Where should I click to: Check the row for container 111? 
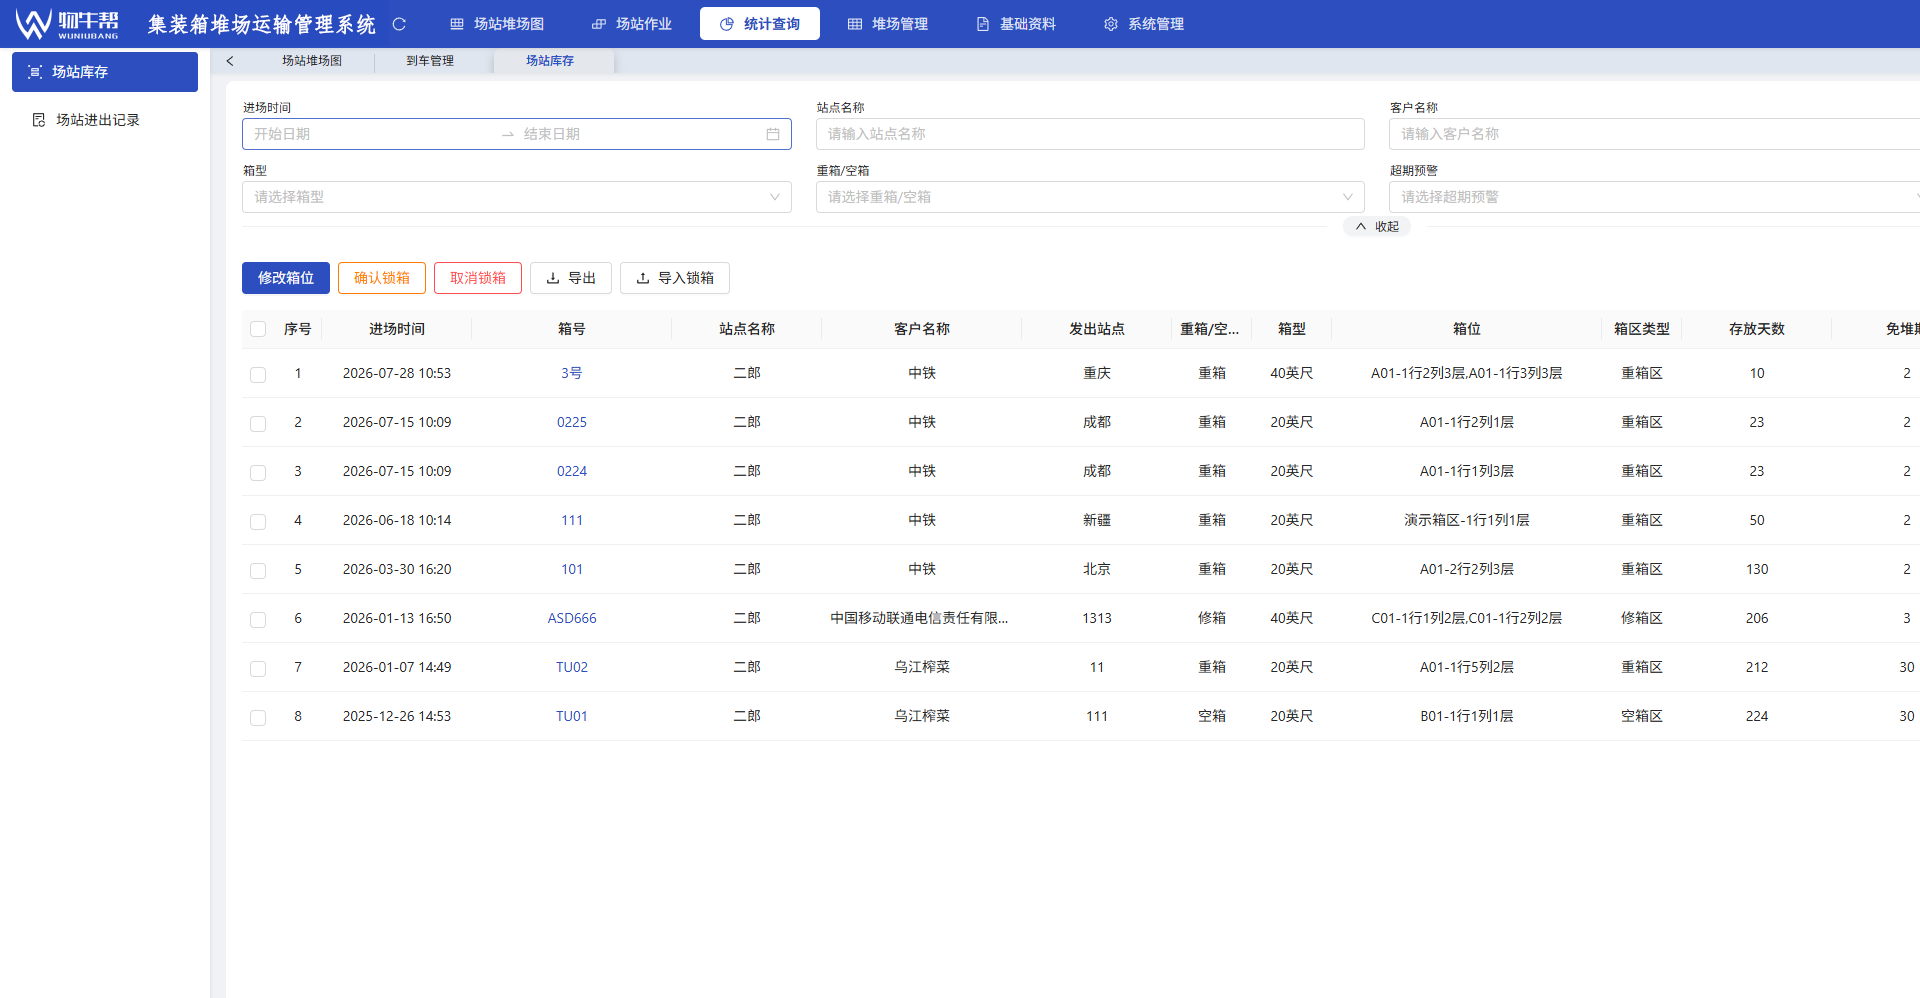pos(258,521)
